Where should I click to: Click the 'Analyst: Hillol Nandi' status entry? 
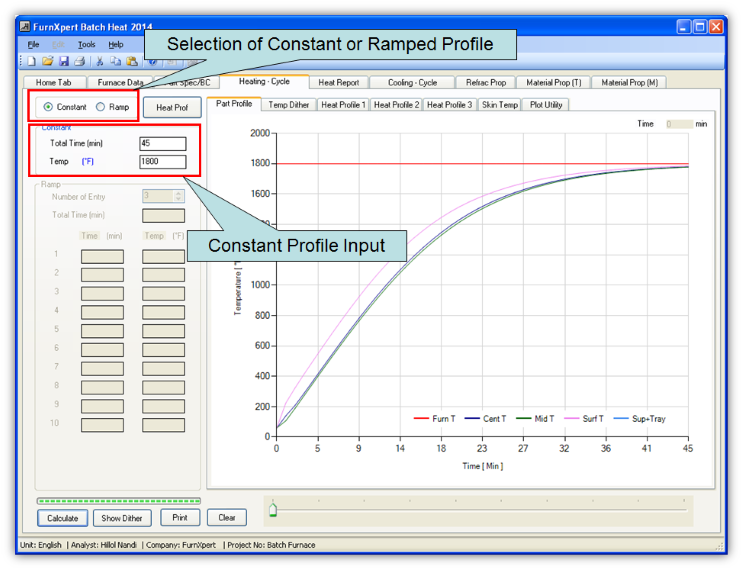pyautogui.click(x=104, y=545)
